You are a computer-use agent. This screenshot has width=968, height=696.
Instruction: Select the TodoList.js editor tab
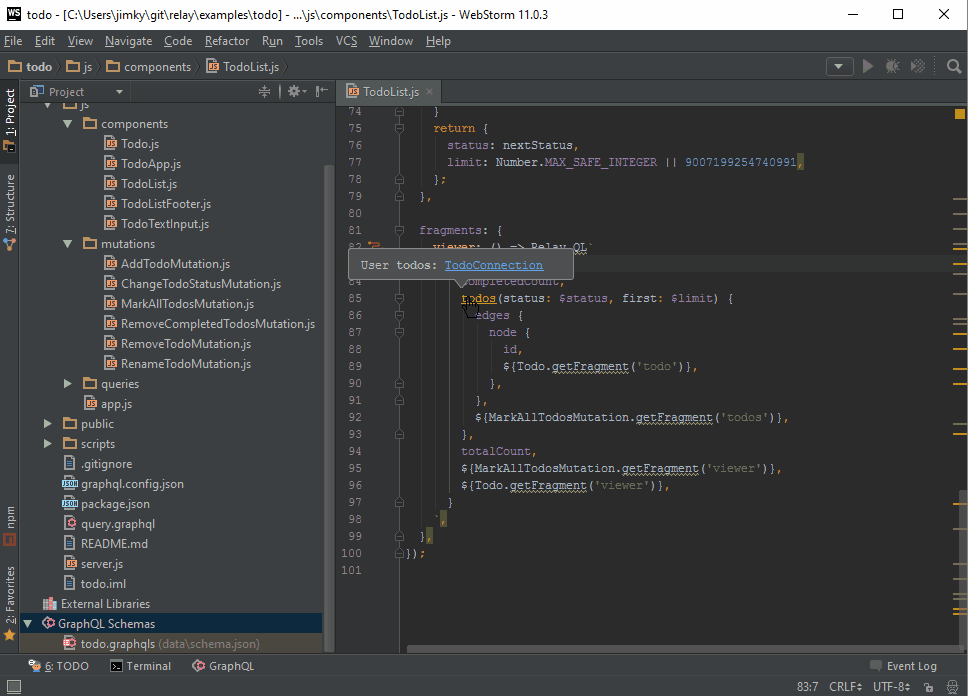pyautogui.click(x=388, y=90)
